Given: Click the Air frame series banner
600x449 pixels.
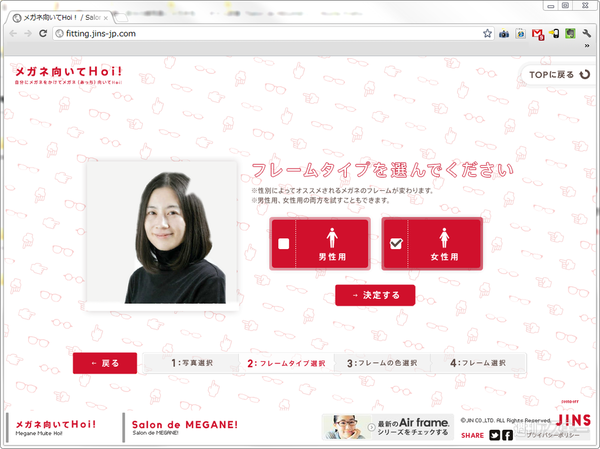Looking at the screenshot, I should [388, 427].
